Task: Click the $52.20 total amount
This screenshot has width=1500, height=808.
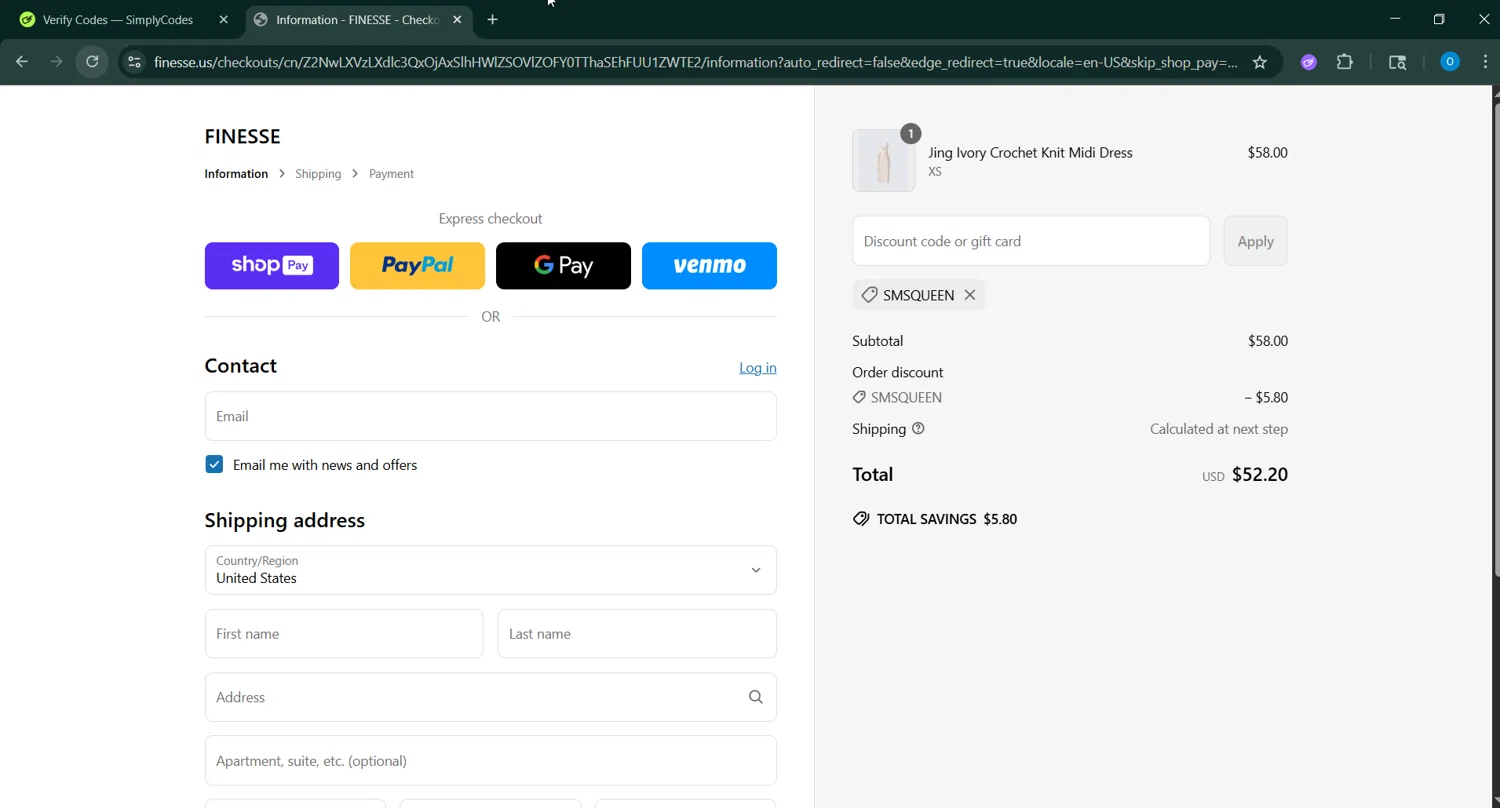Action: pyautogui.click(x=1260, y=475)
